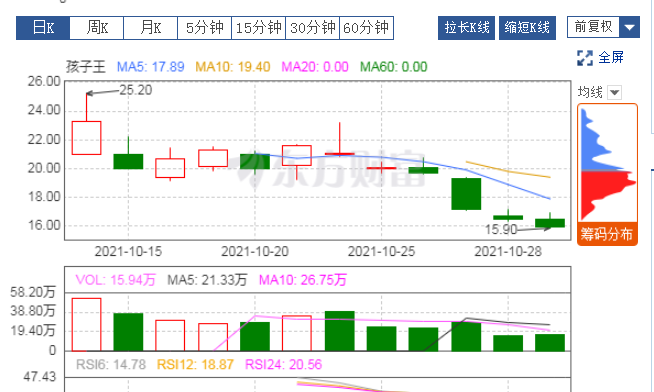Switch to the 月K monthly chart tab
Screen dimensions: 654x392
tap(151, 28)
